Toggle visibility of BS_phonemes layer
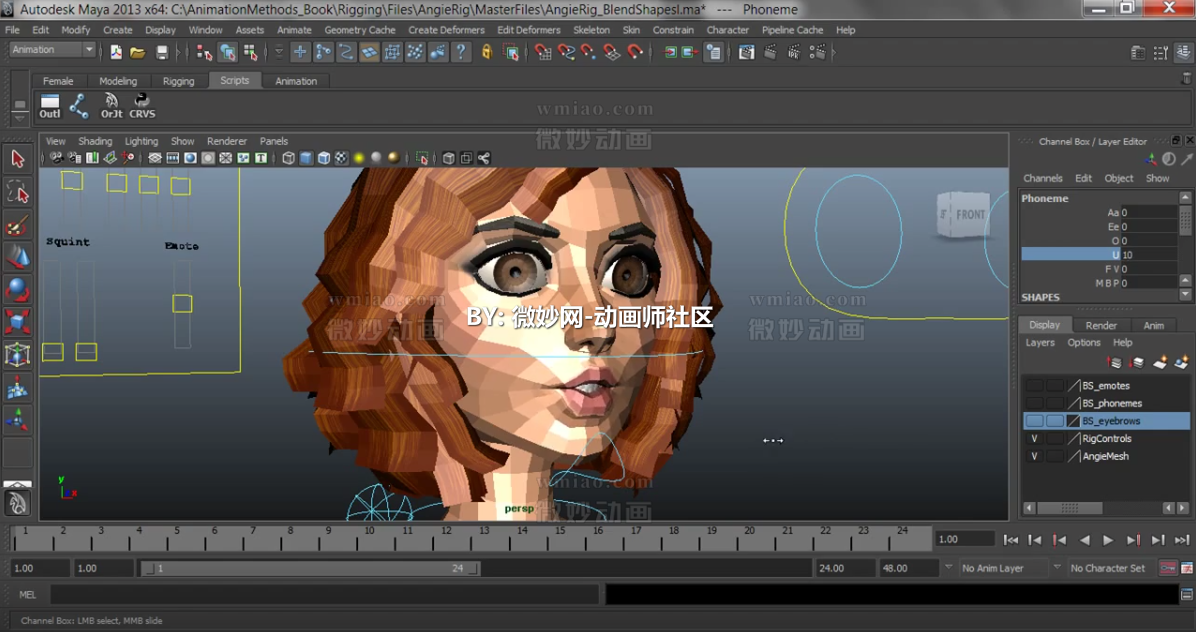Viewport: 1196px width, 632px height. tap(1034, 403)
